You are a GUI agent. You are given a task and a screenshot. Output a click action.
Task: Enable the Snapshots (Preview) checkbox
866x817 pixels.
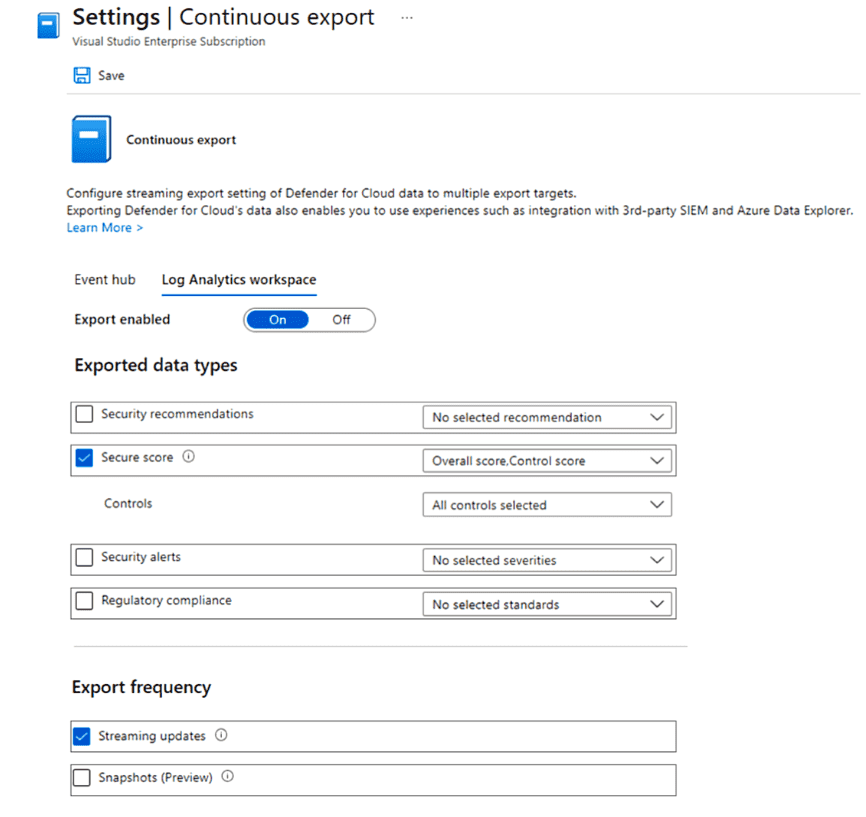82,778
